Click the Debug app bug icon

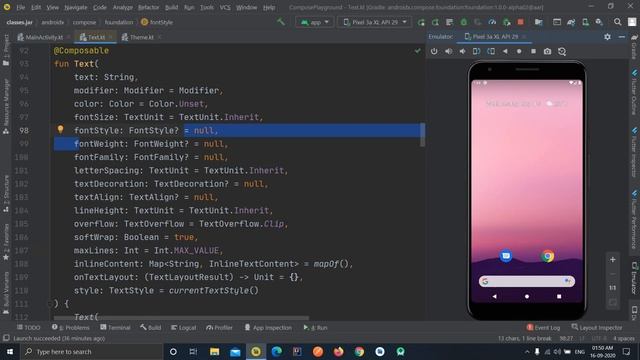coord(464,22)
